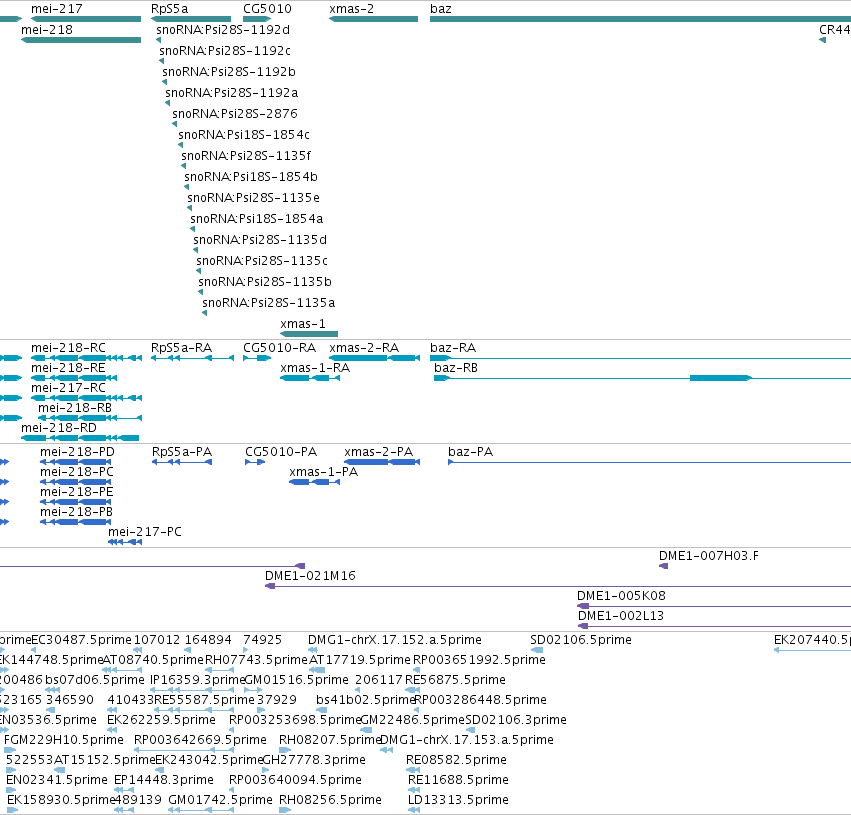Screen dimensions: 851x815
Task: Select snoRNA:Psi18S-1854a label
Action: [257, 219]
